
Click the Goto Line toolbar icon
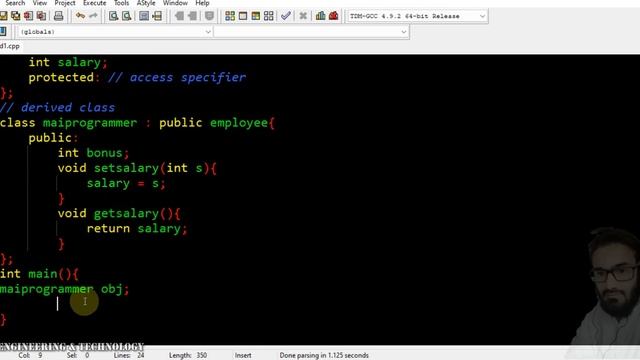(x=157, y=16)
